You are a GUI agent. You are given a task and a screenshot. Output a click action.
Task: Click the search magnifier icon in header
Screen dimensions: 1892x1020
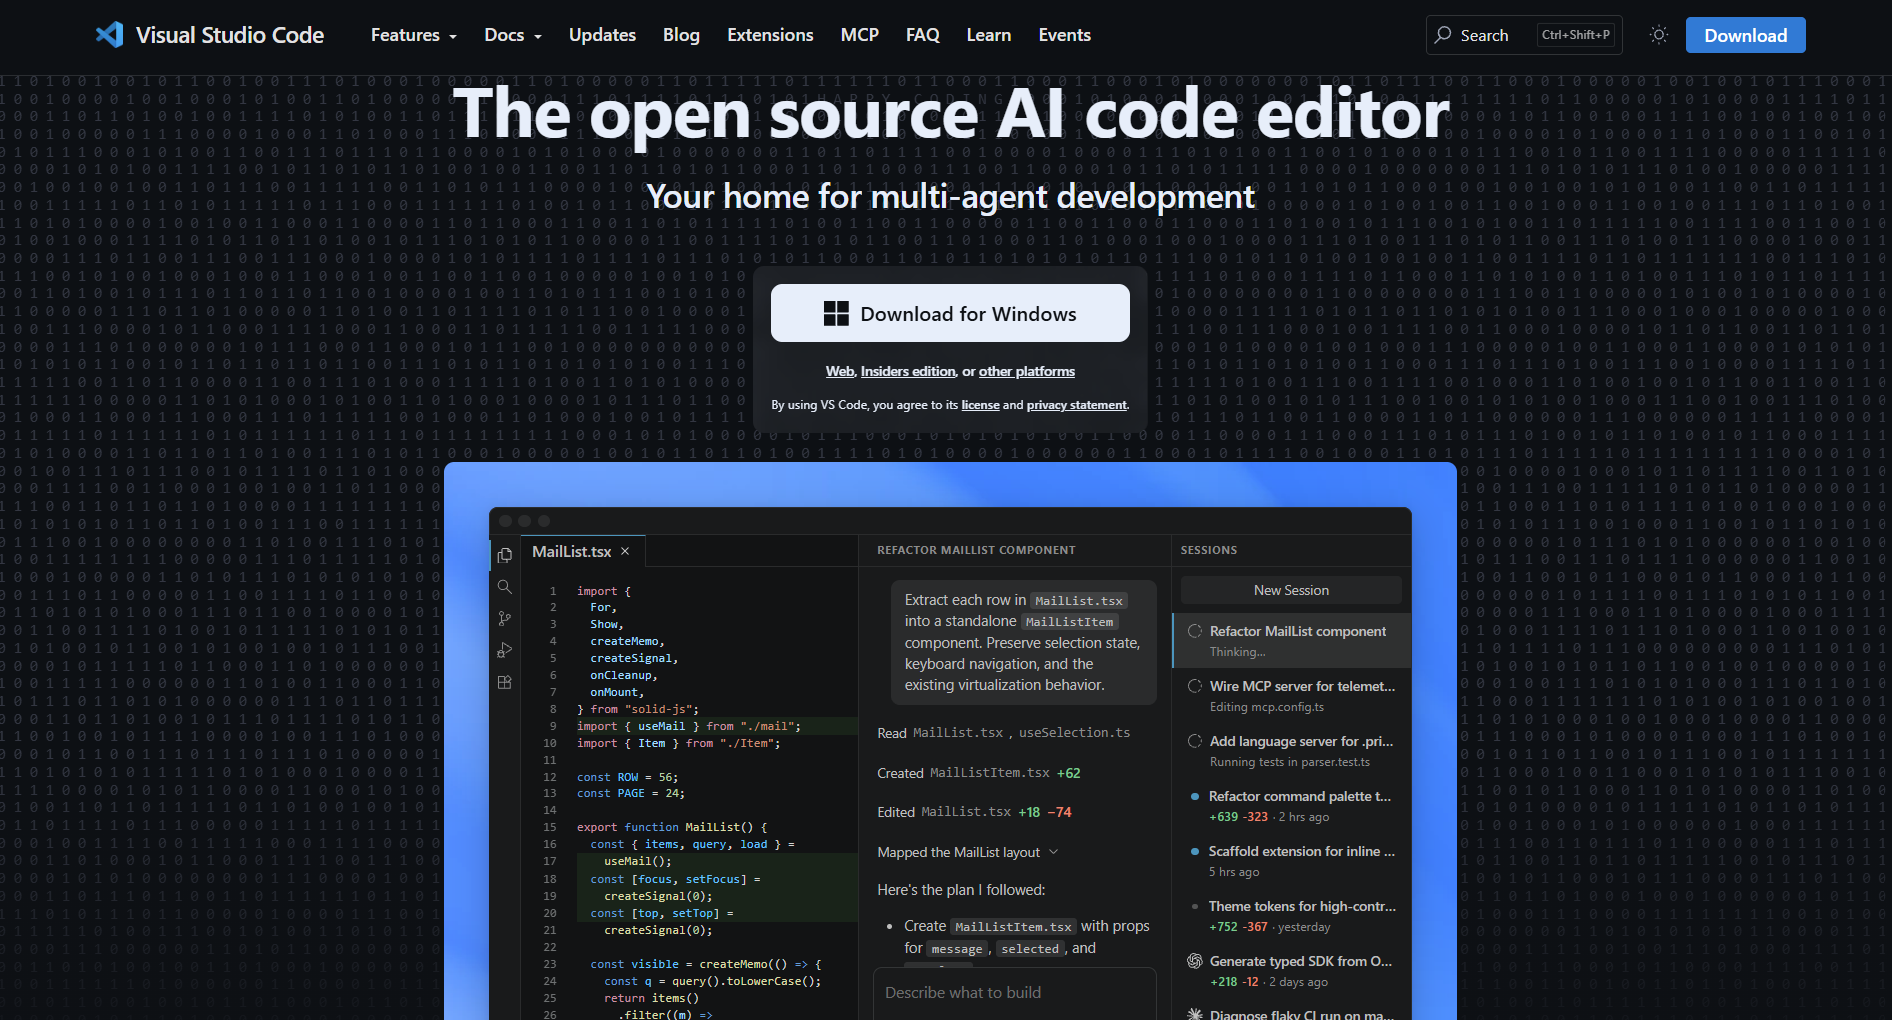(1443, 35)
